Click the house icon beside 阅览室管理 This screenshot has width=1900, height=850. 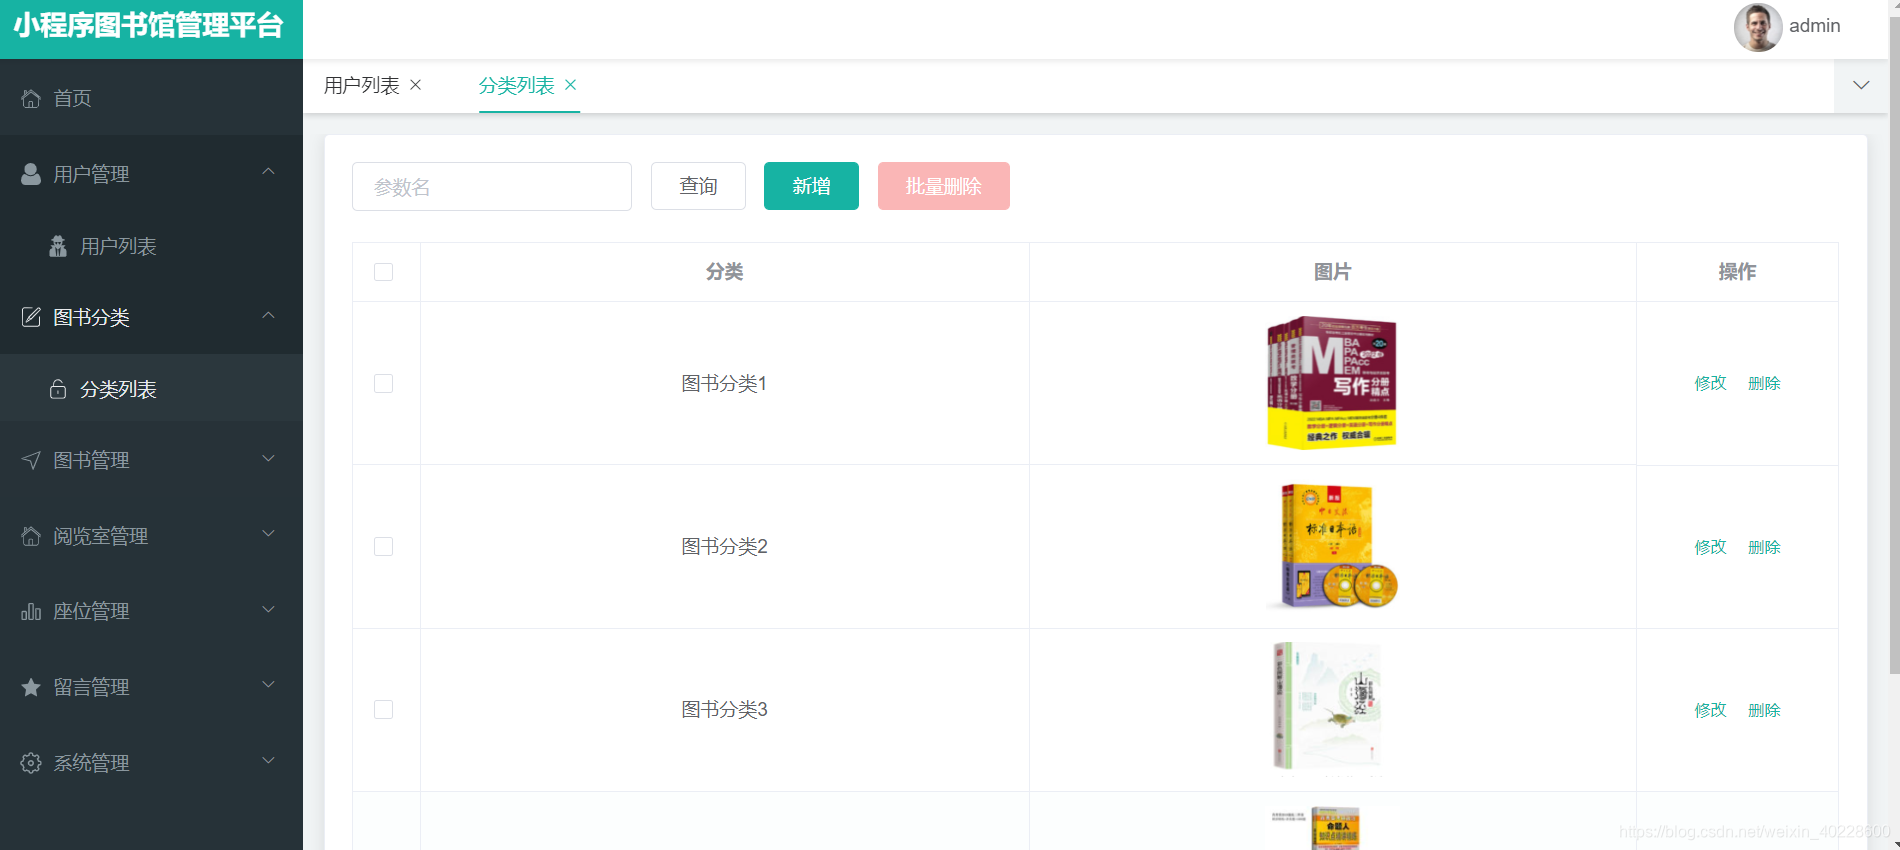click(x=31, y=536)
